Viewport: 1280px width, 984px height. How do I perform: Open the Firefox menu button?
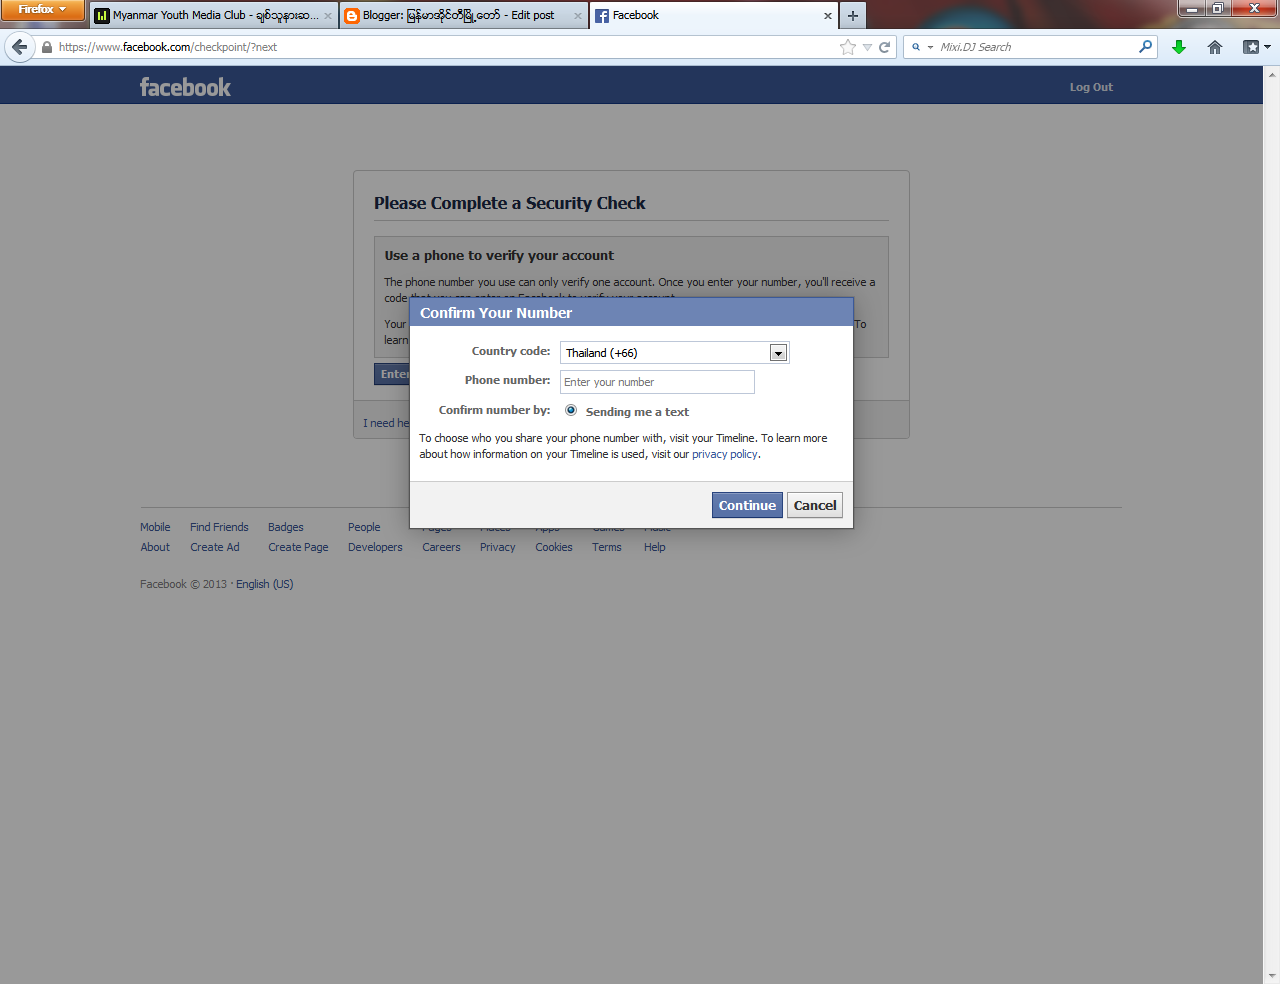(42, 10)
